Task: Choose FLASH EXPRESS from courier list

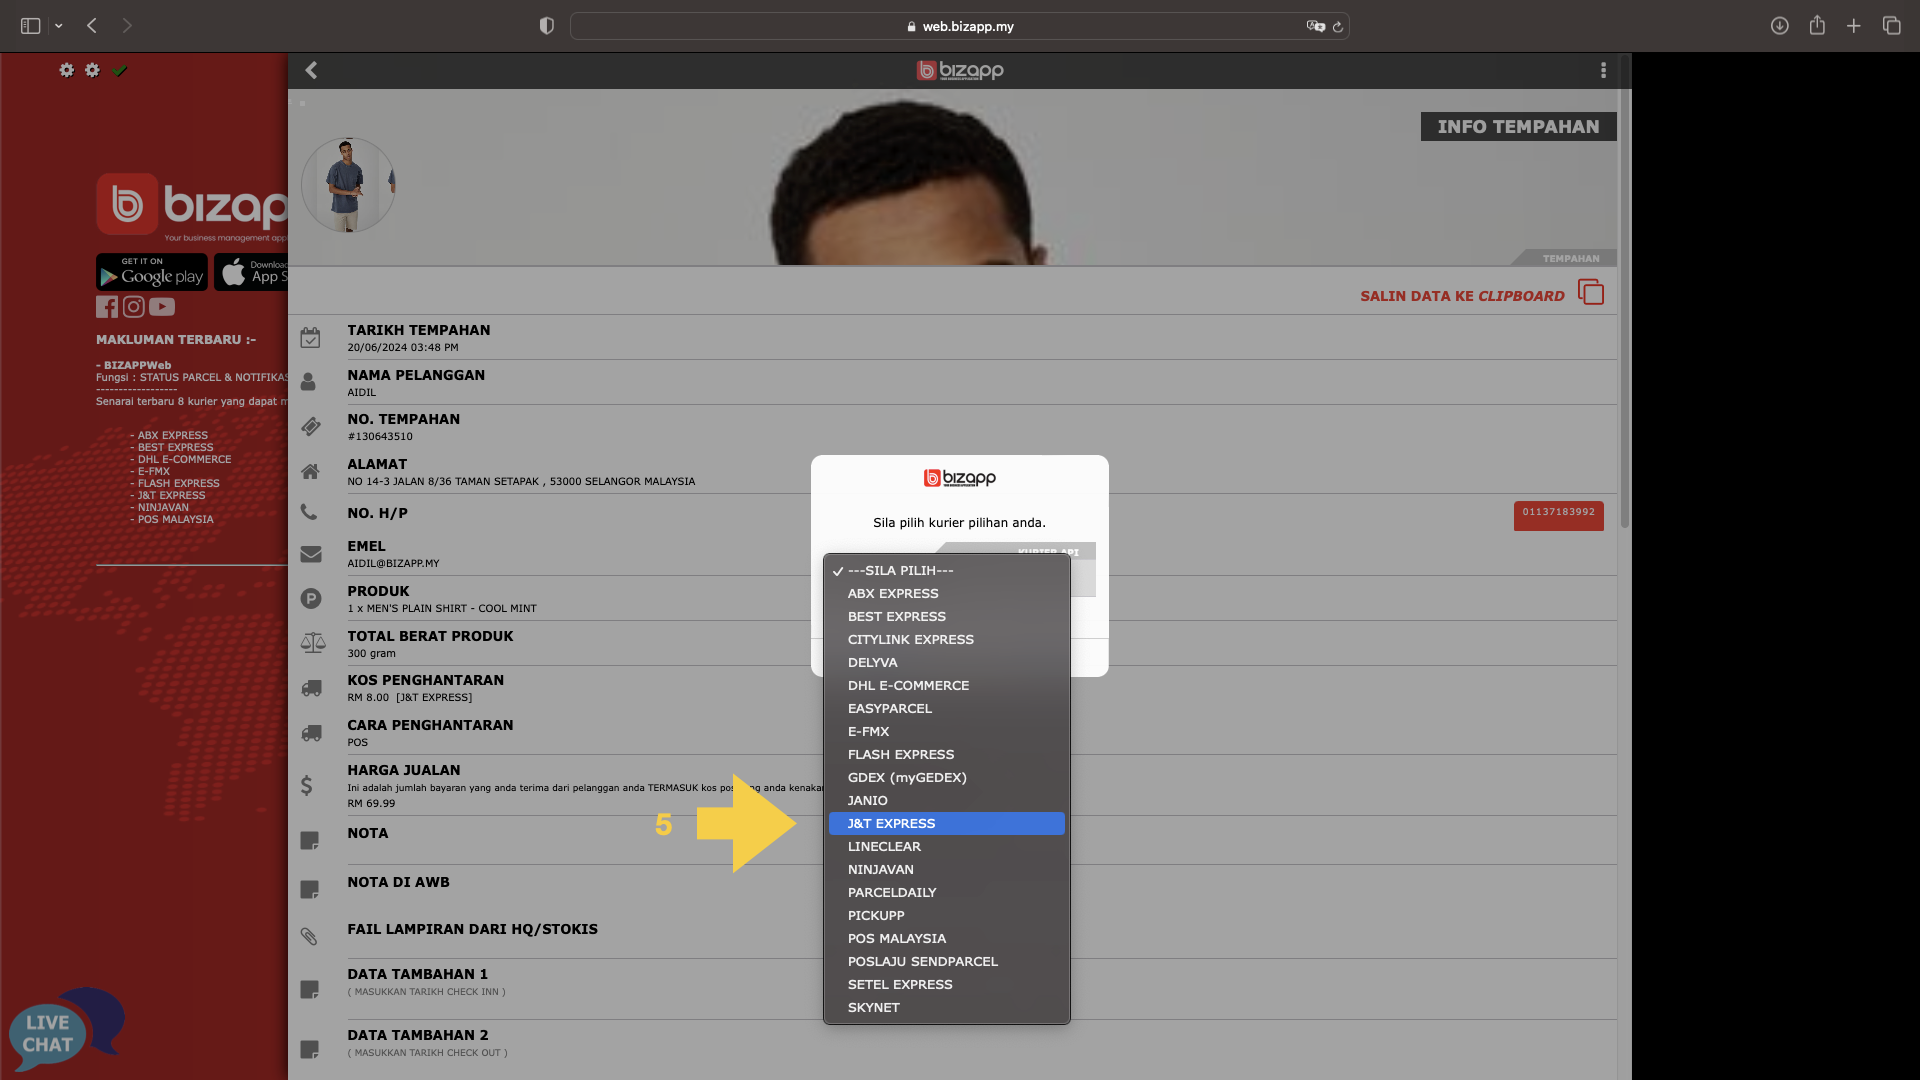Action: click(947, 754)
